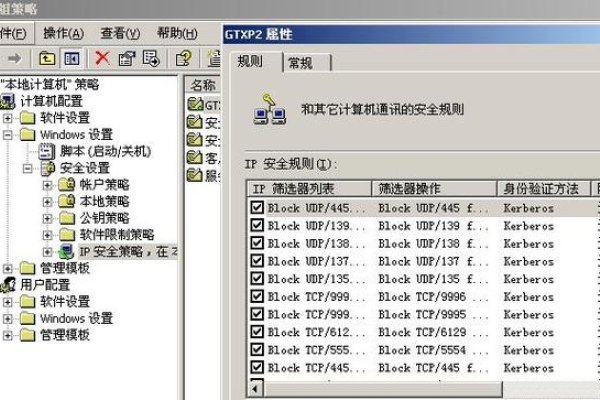This screenshot has width=600, height=400.
Task: Click the 公钥策略 folder icon
Action: (67, 218)
